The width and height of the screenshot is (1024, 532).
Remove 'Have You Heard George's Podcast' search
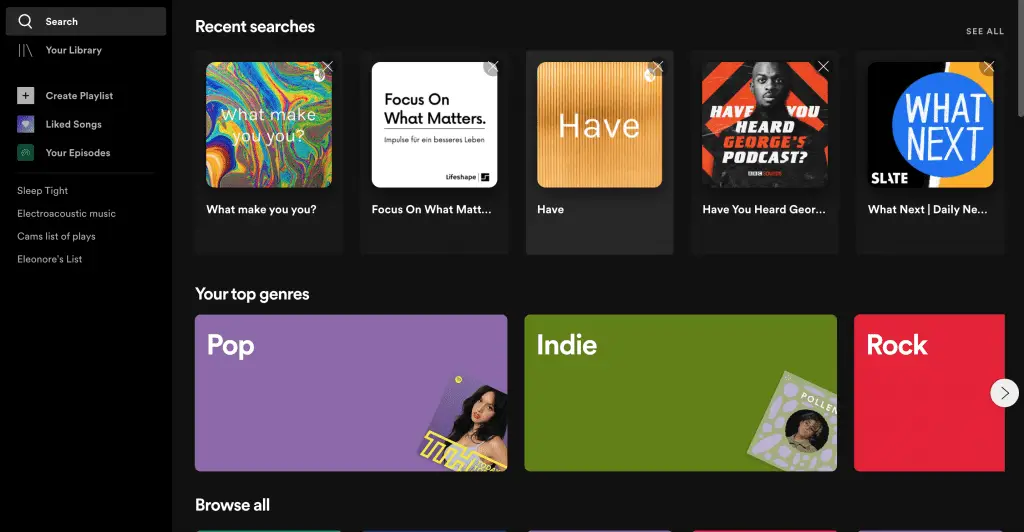824,67
